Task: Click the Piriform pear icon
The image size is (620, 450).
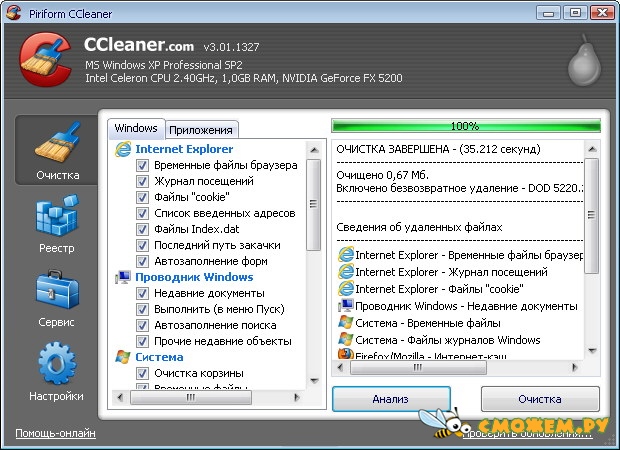Action: [x=584, y=60]
